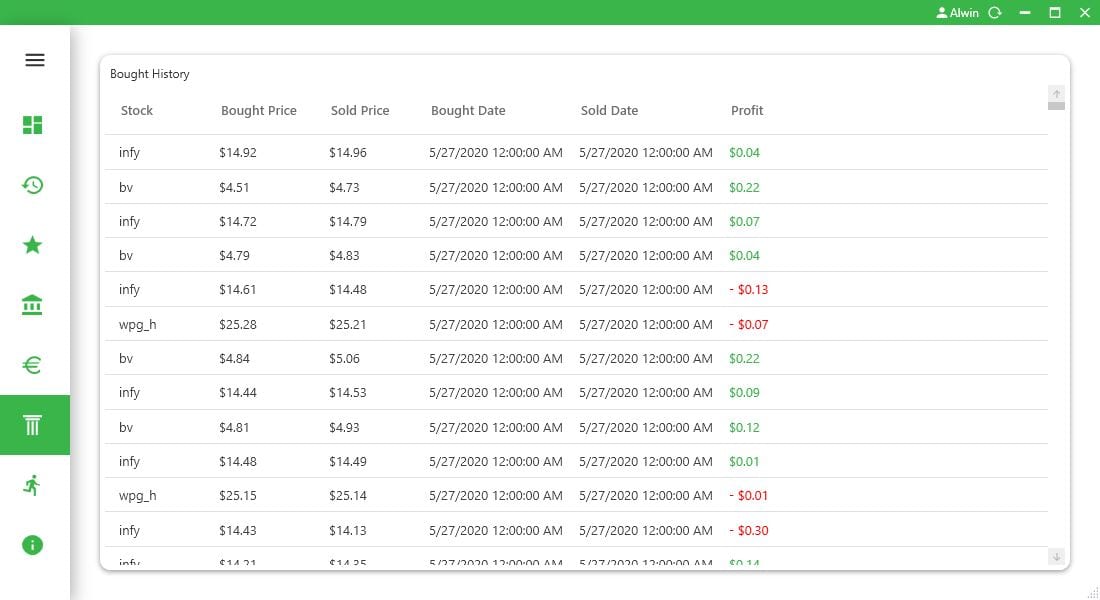Open the history clock icon
1100x600 pixels.
(32, 185)
